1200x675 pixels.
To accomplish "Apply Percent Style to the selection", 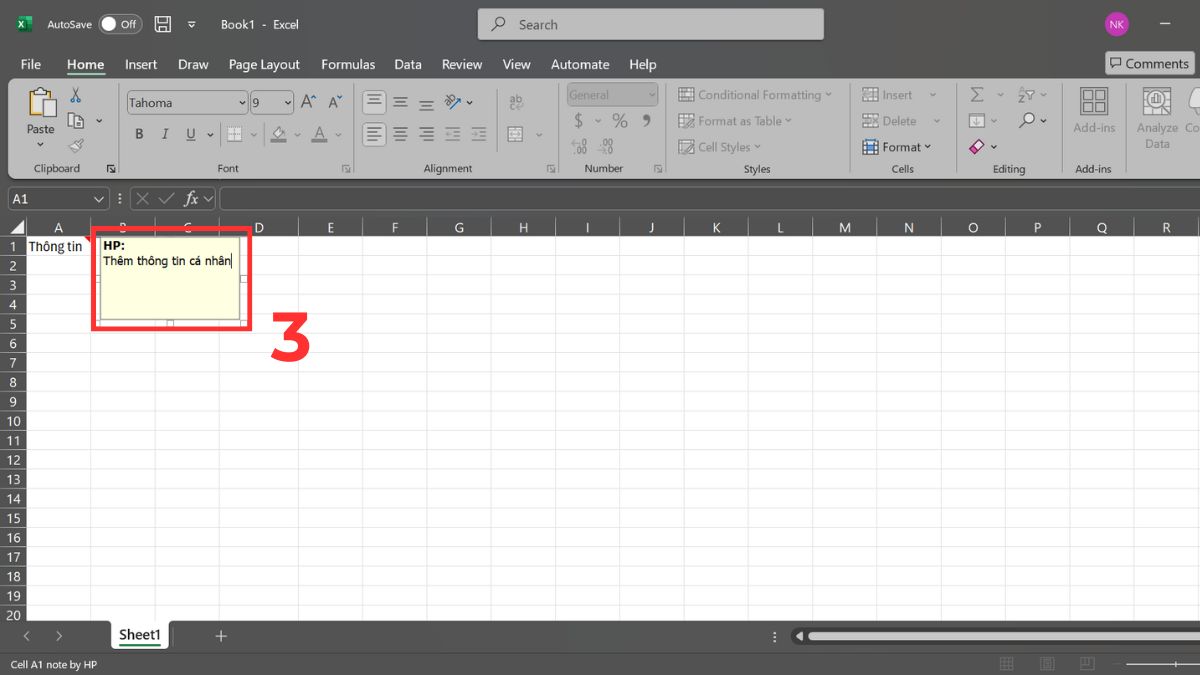I will tap(619, 120).
